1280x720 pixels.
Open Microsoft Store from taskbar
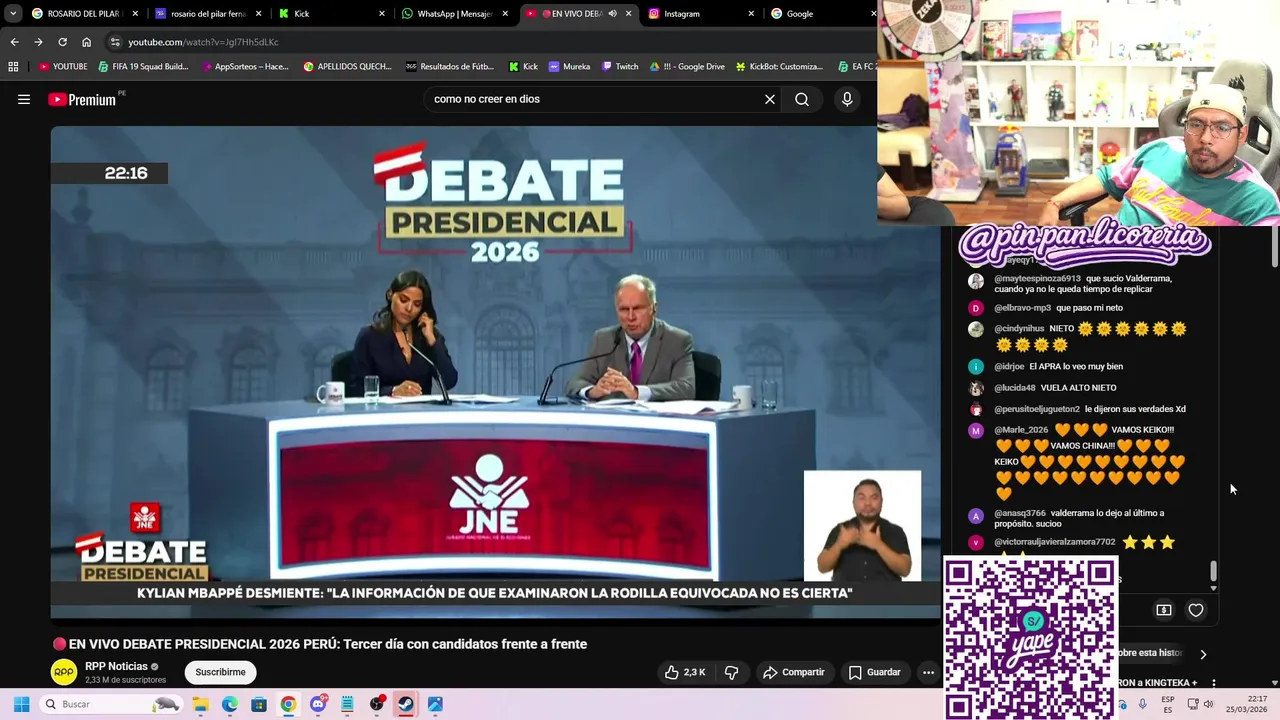point(259,704)
